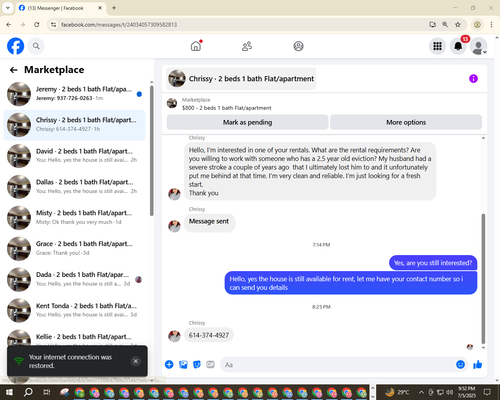The height and width of the screenshot is (400, 500).
Task: Open the Windows notification center icon
Action: click(x=487, y=392)
